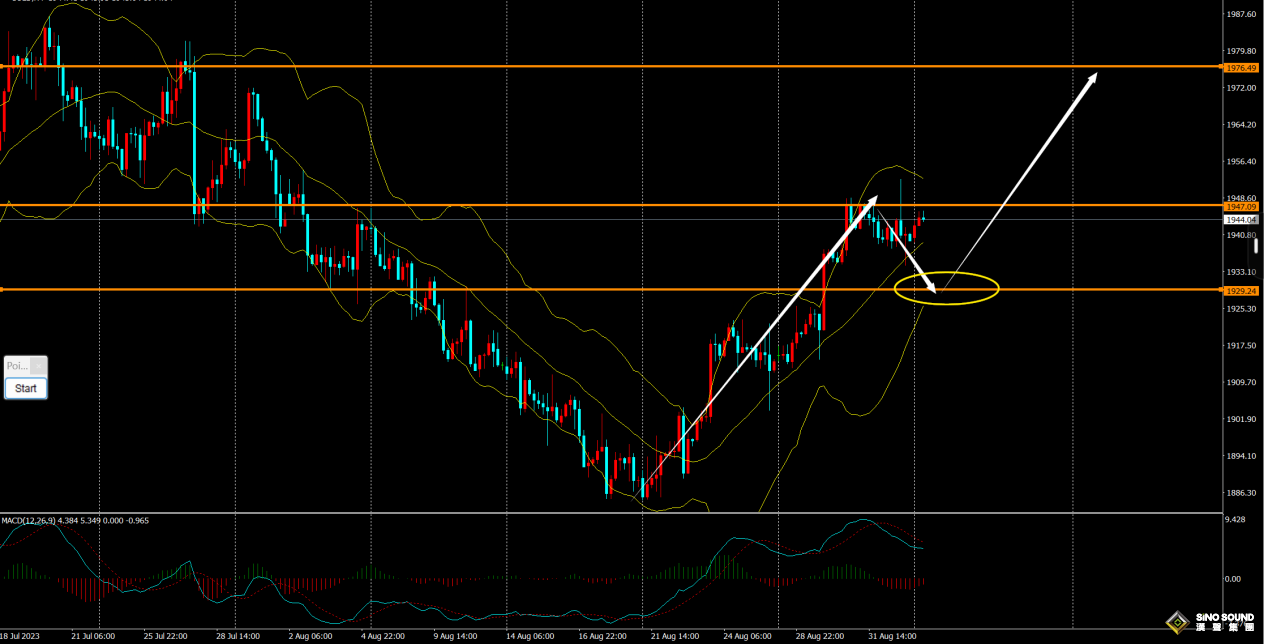Click the 1976.49 orange price label
This screenshot has height=644, width=1264.
[1240, 67]
